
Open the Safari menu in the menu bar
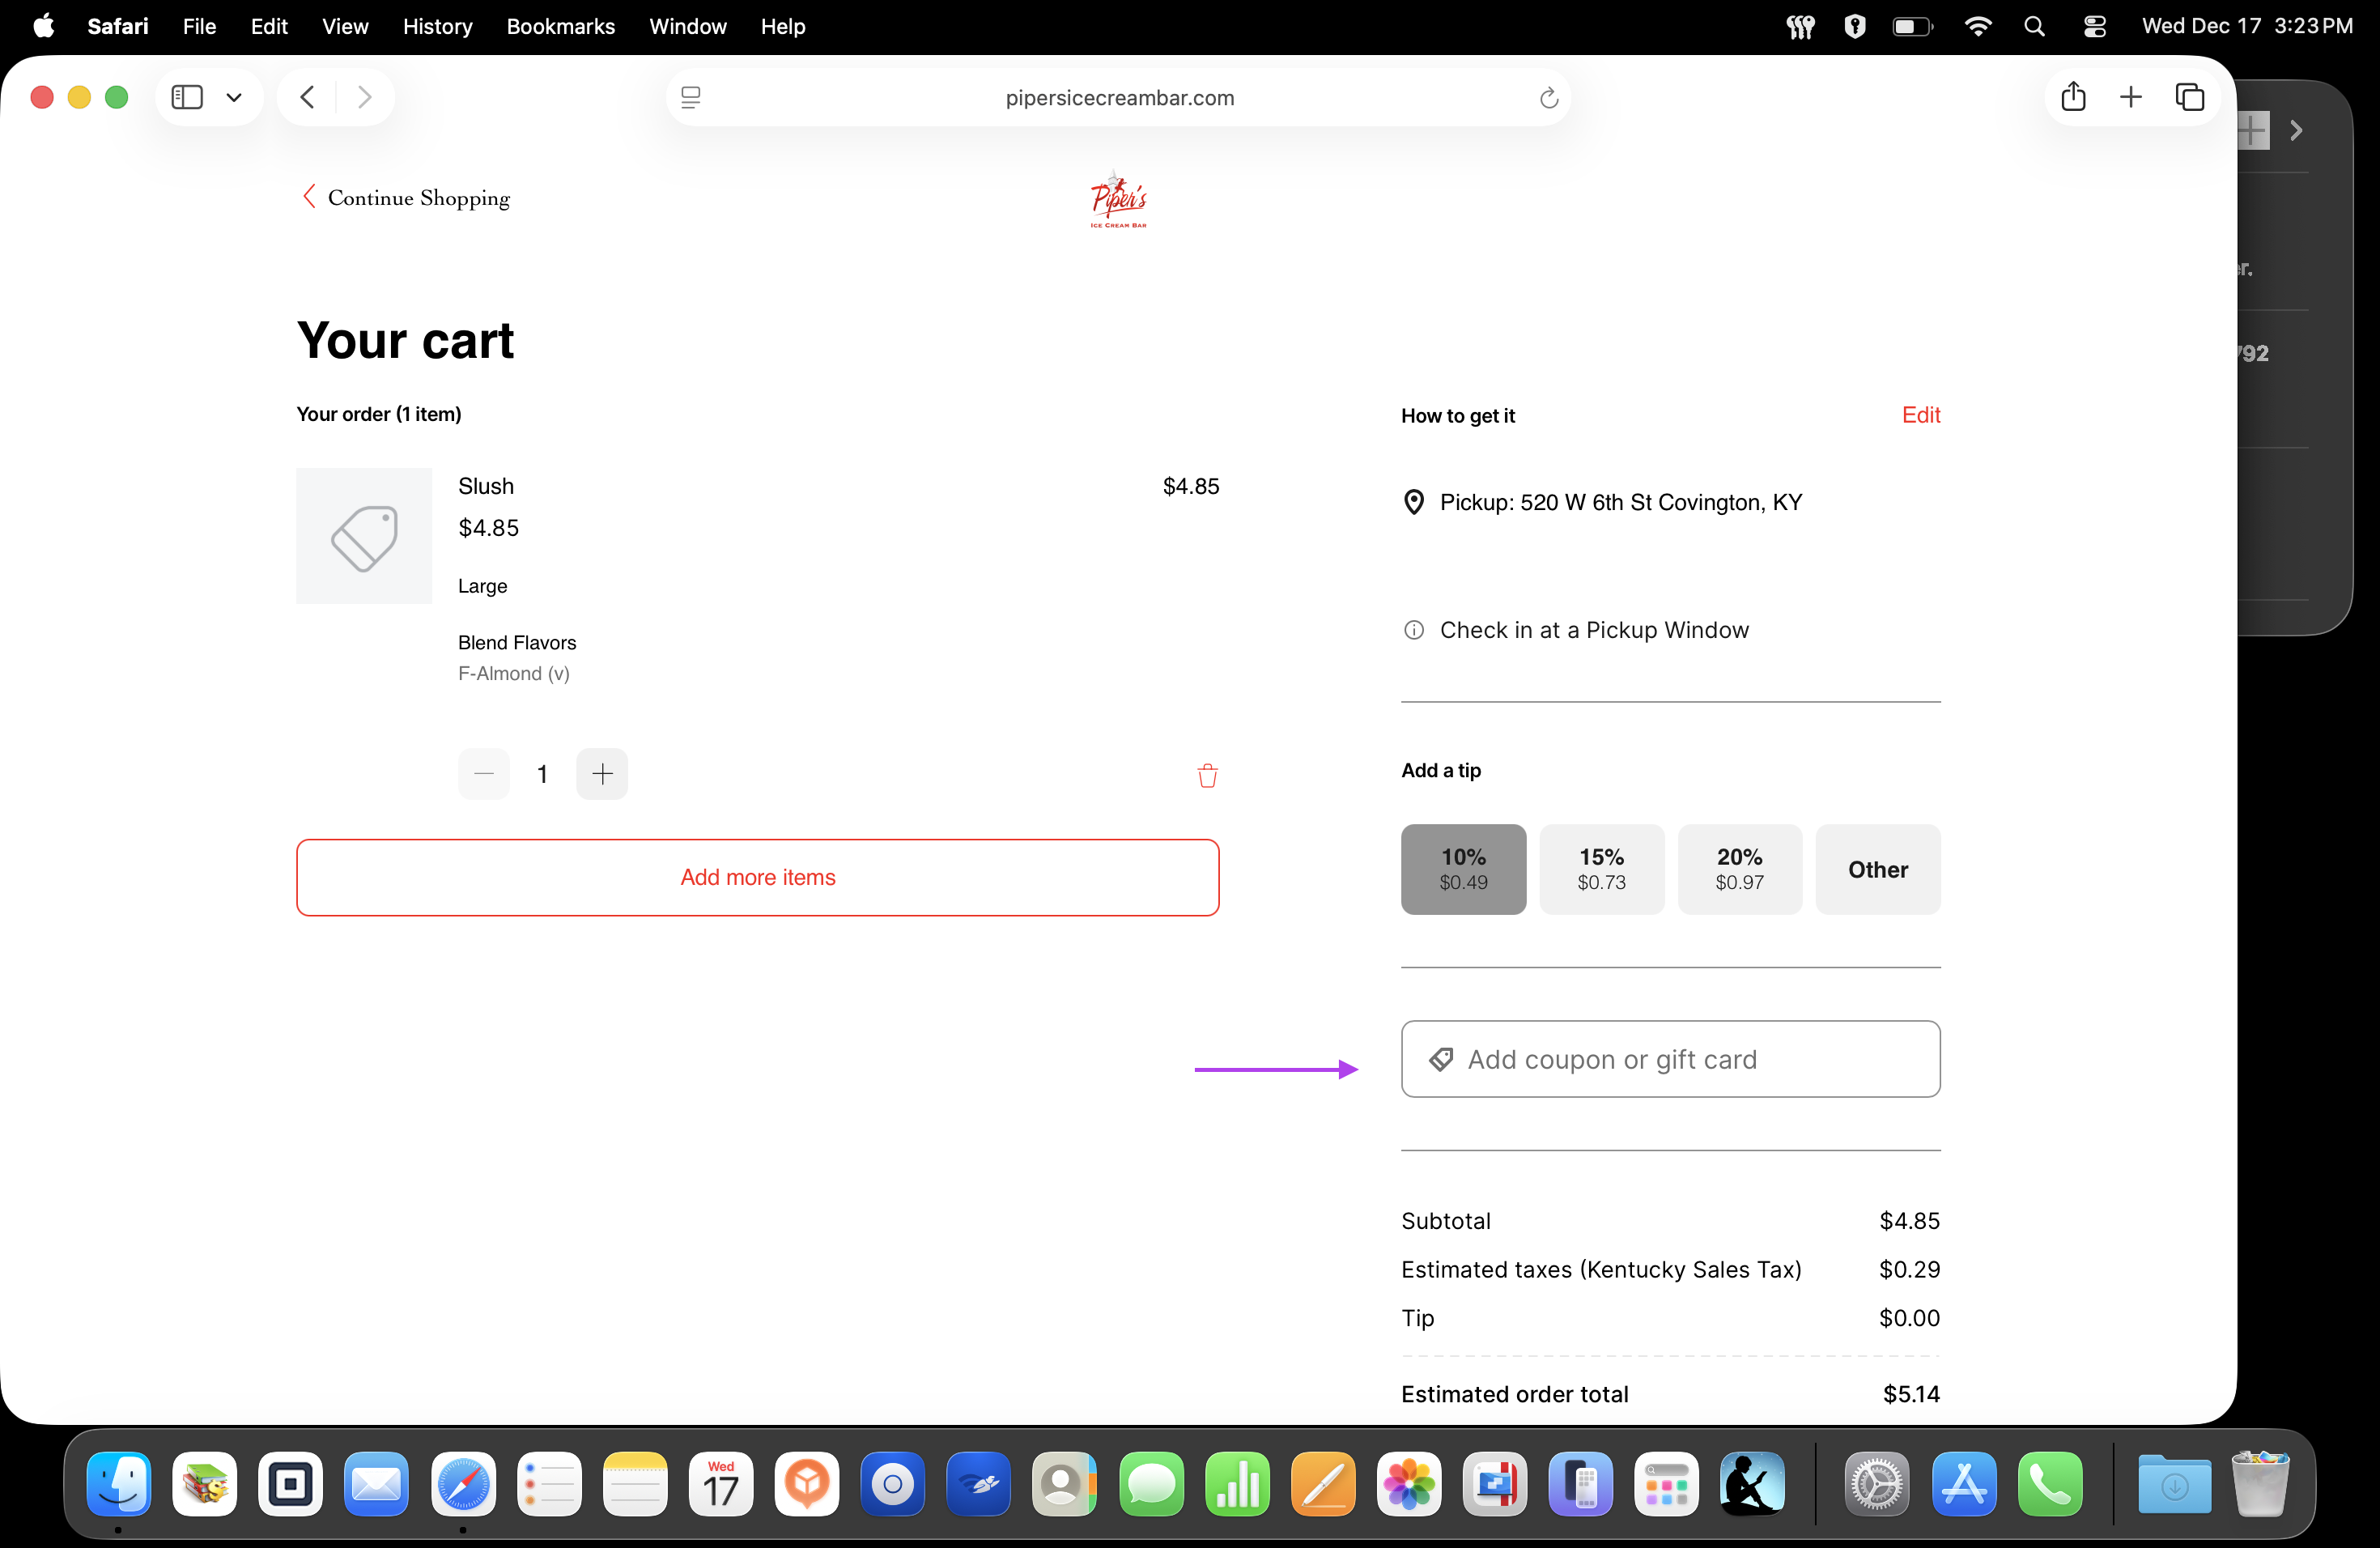(x=117, y=26)
